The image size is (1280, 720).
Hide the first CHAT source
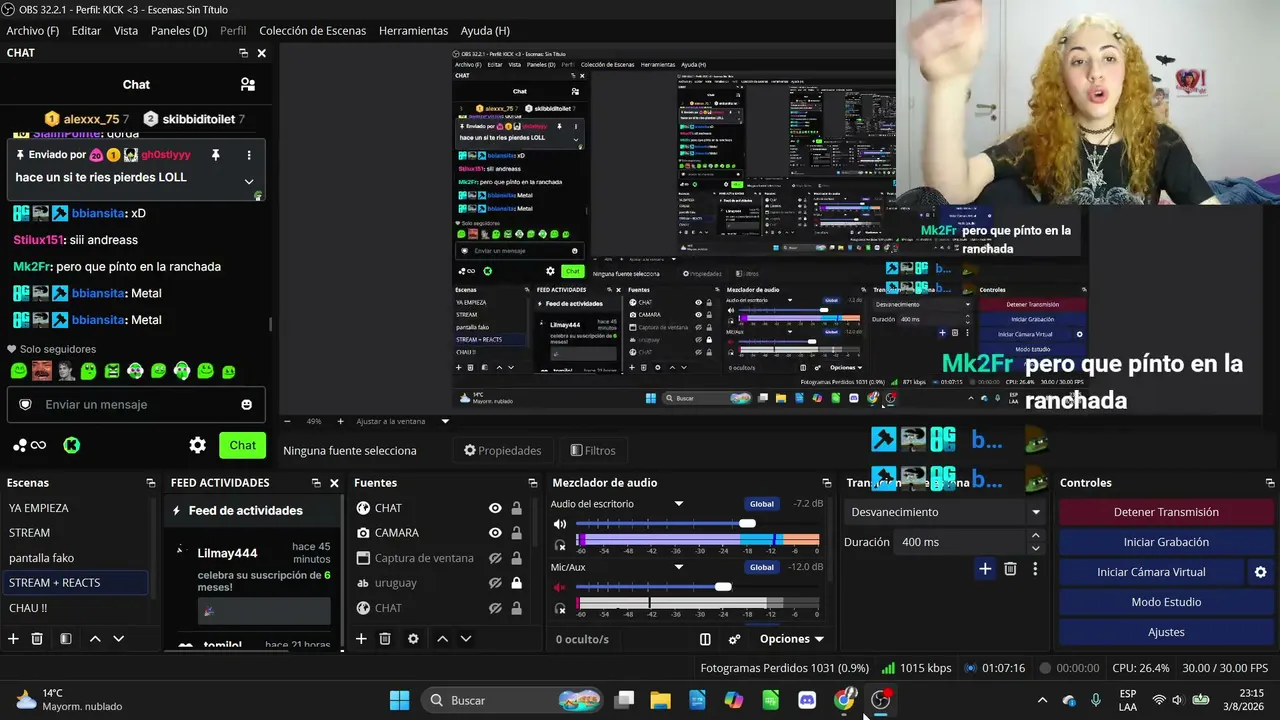[495, 508]
